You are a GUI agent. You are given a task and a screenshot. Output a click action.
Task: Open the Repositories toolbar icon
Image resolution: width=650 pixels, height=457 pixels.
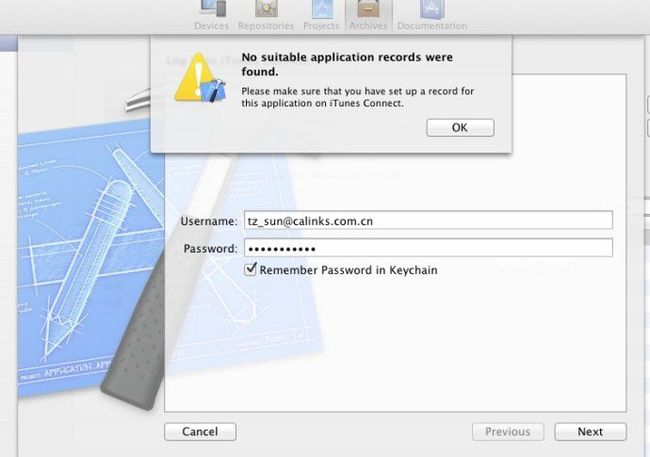(x=266, y=8)
